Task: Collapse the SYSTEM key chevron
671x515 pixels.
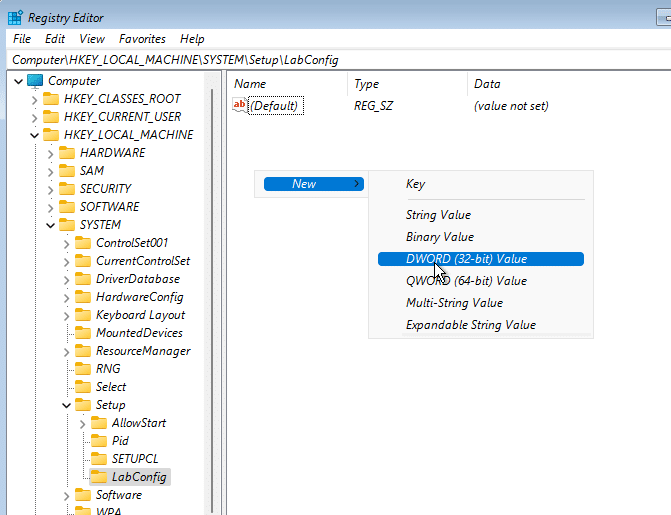Action: coord(50,225)
